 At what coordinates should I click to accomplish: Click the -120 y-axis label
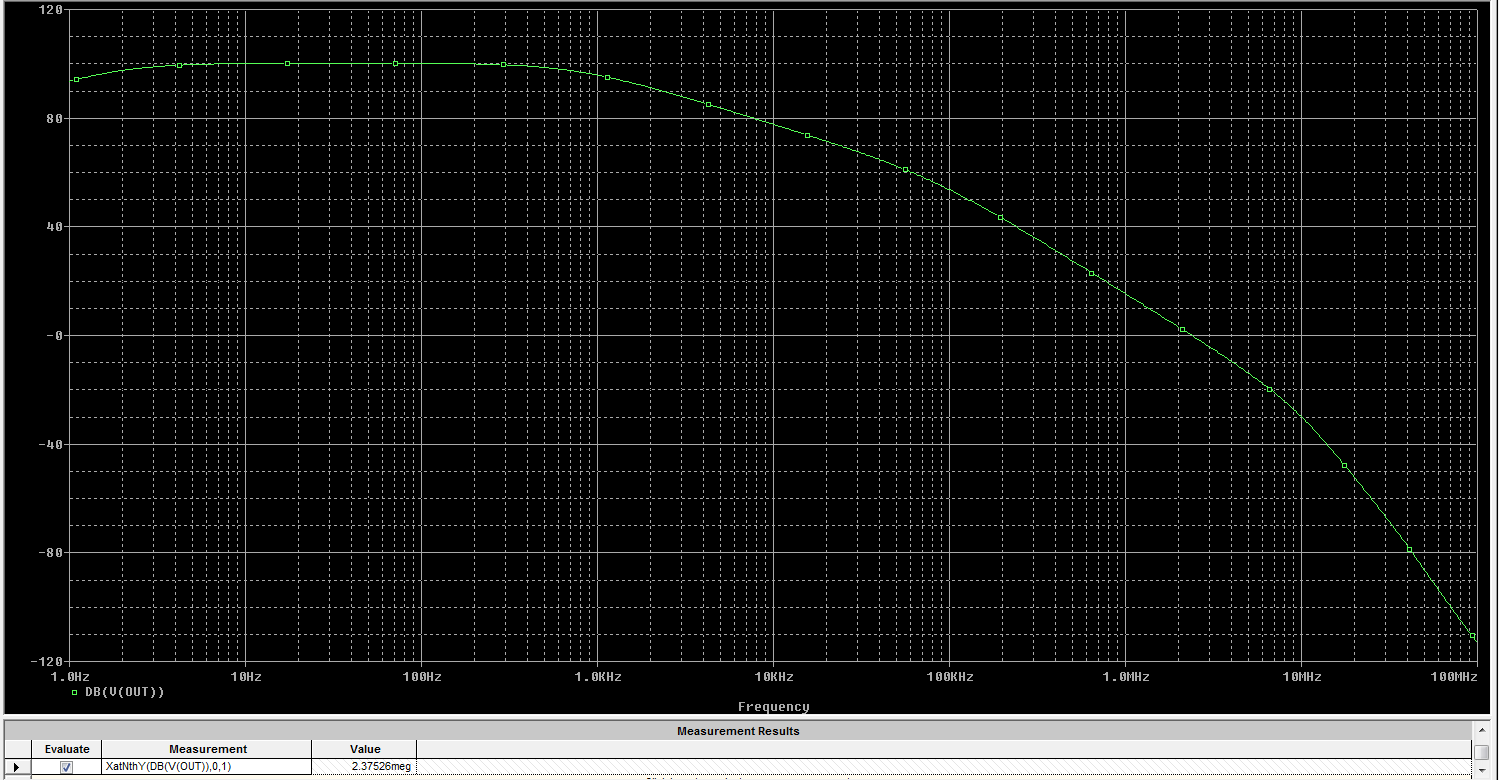click(x=47, y=661)
